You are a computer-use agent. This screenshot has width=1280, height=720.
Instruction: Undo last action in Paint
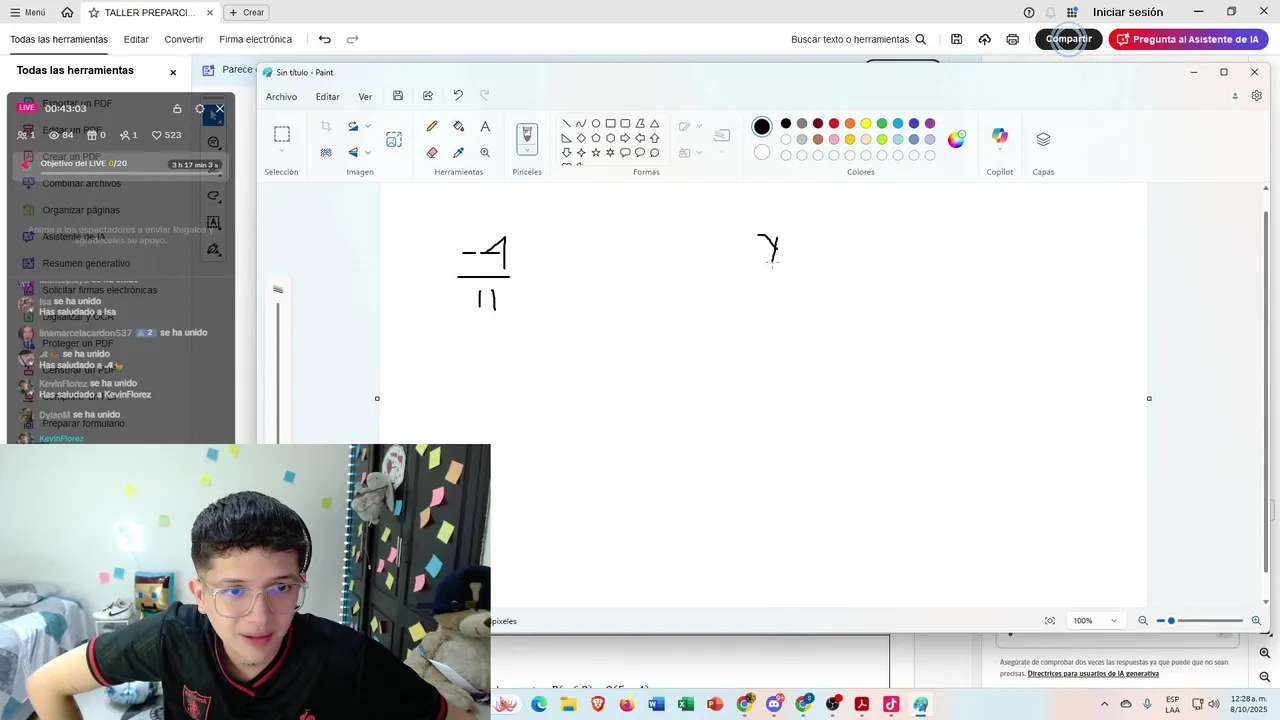tap(458, 96)
